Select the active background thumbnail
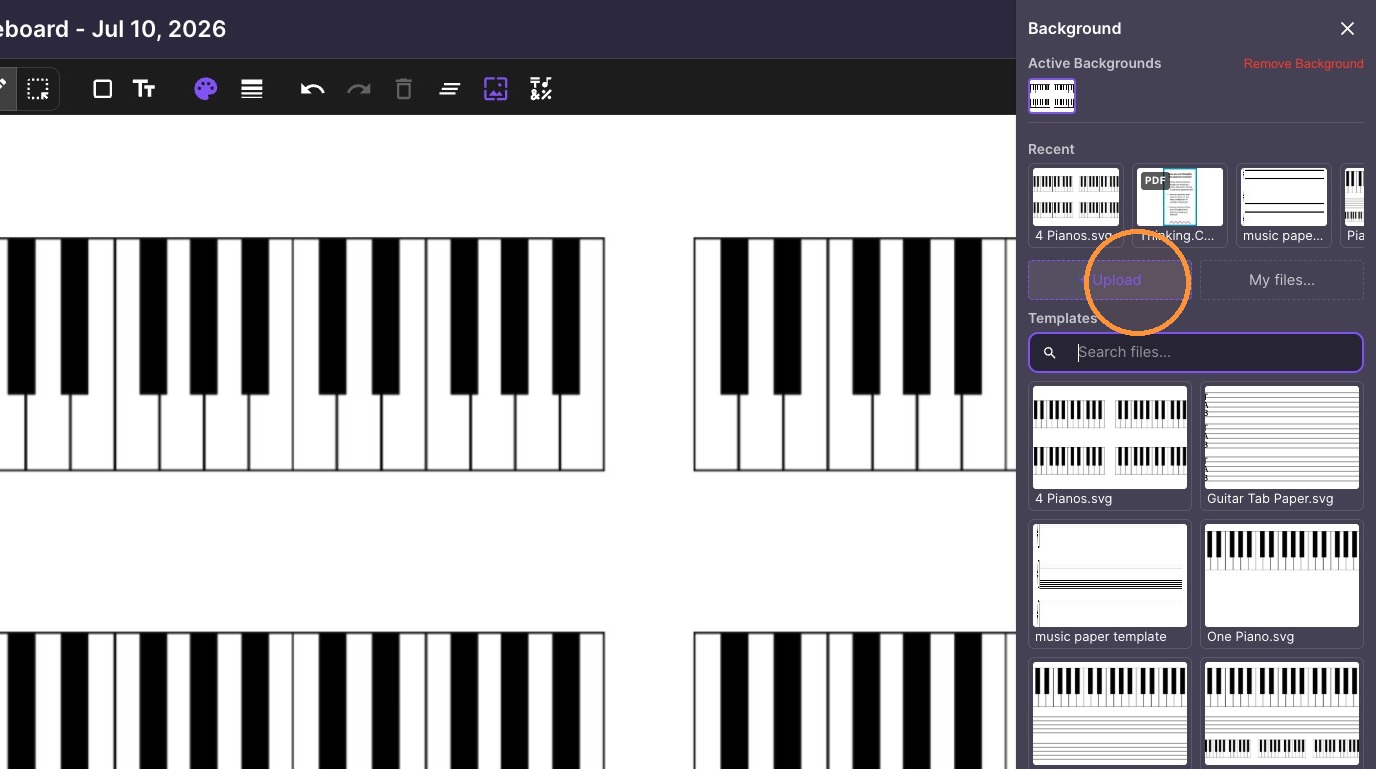This screenshot has width=1376, height=769. coord(1052,96)
